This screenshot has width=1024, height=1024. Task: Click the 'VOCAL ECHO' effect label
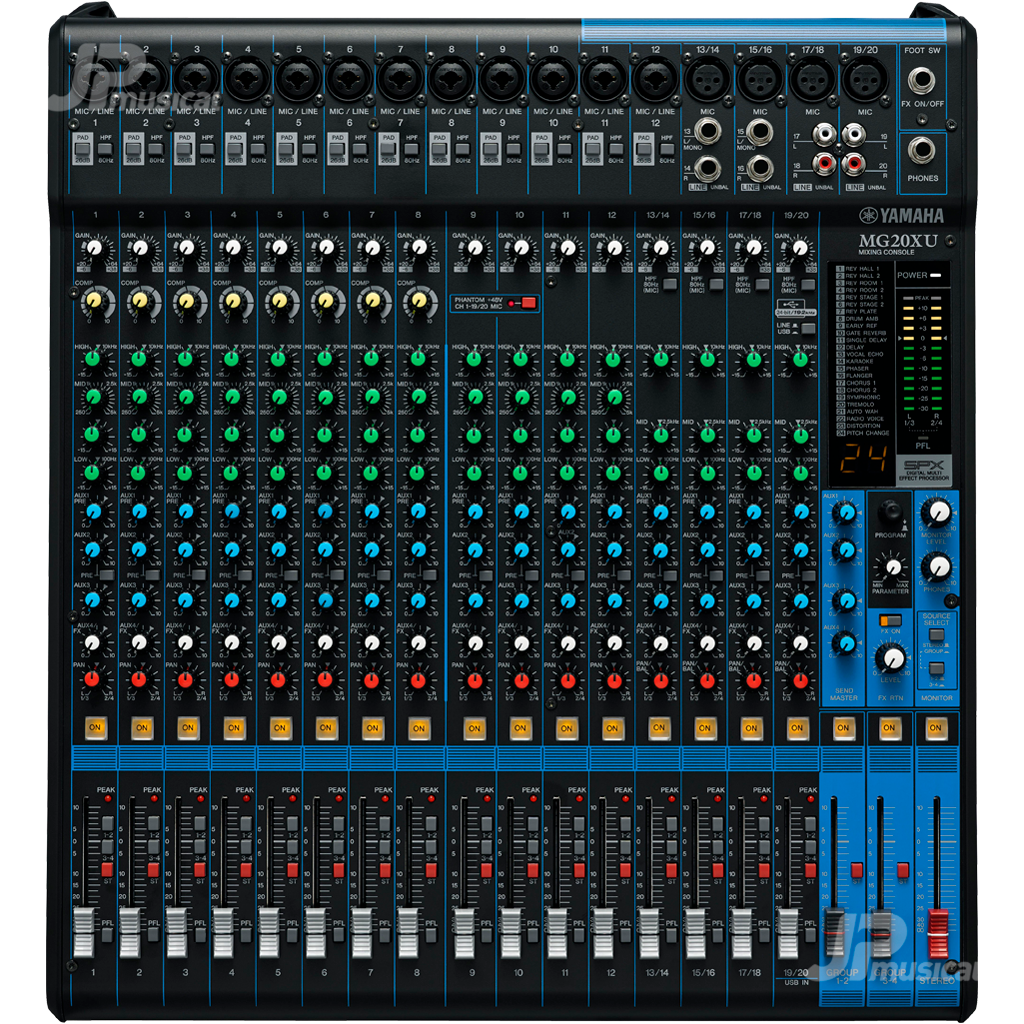(x=864, y=354)
